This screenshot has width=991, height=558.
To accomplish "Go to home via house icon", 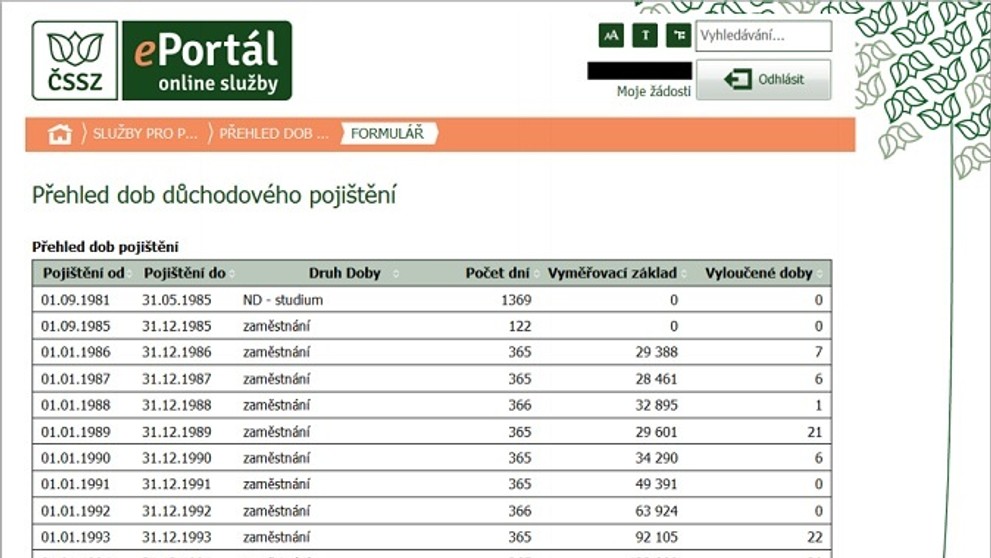I will (60, 134).
